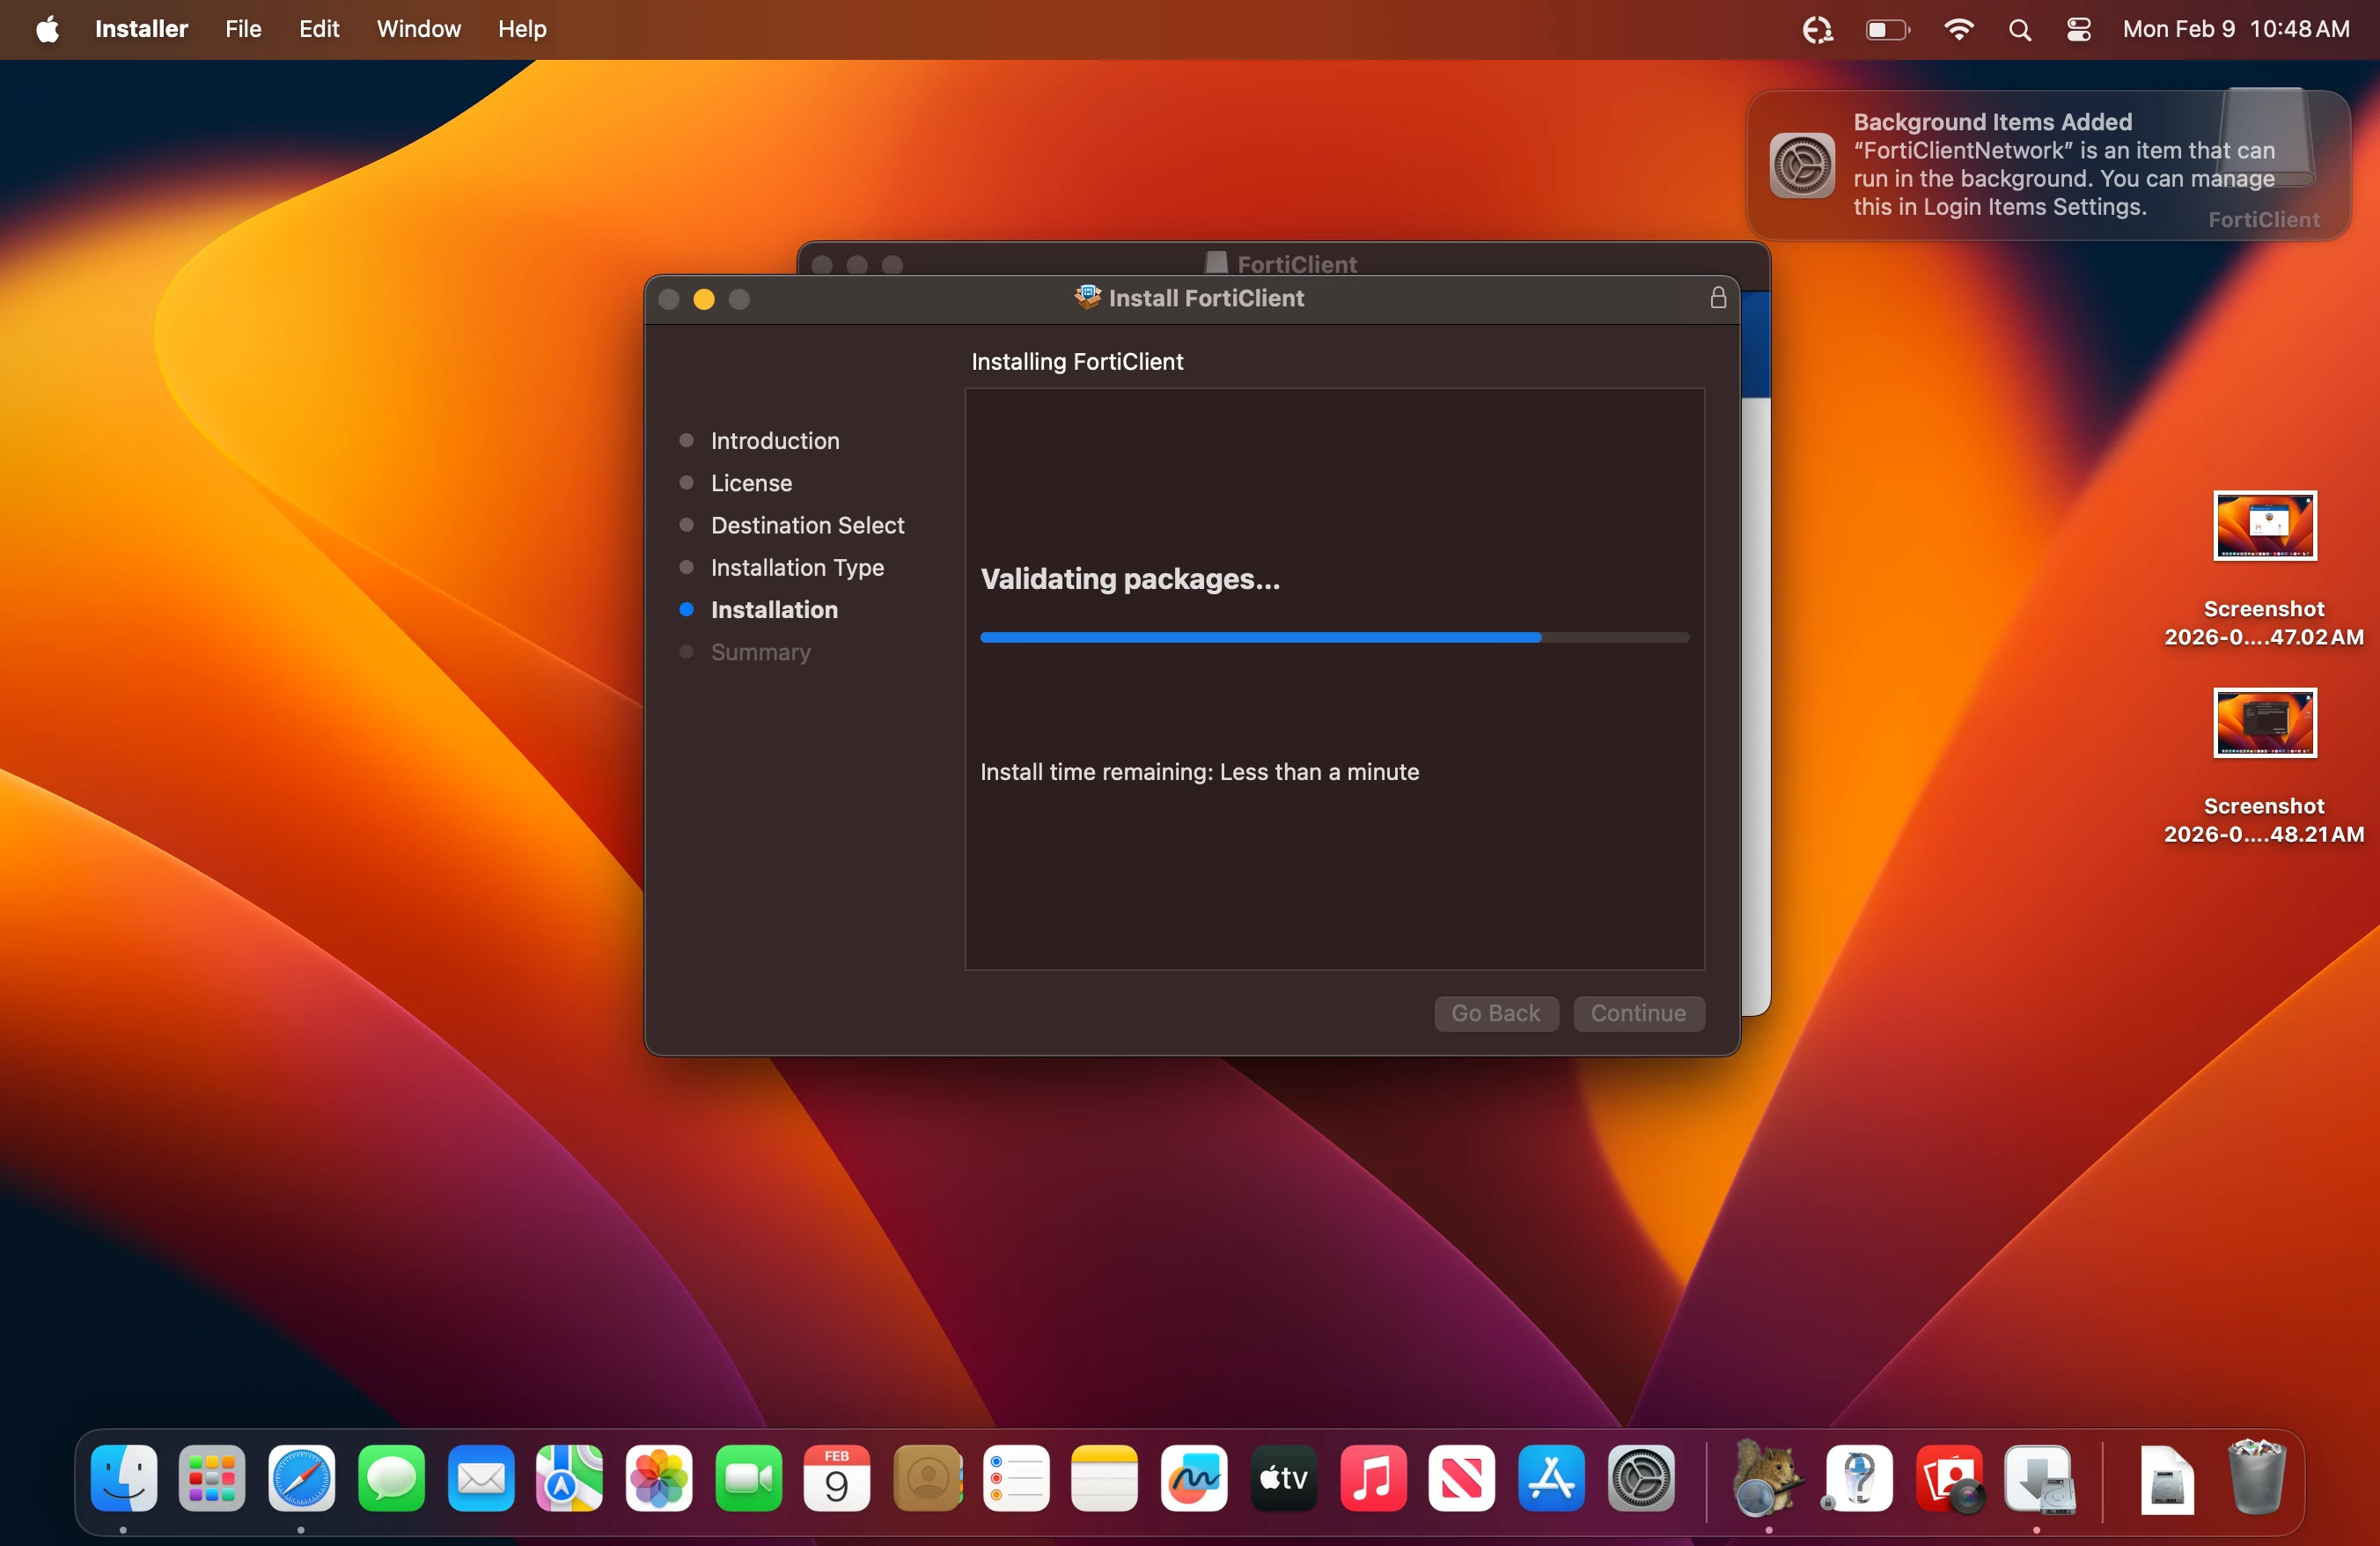The width and height of the screenshot is (2380, 1546).
Task: Open Spotlight search from the menu bar
Action: click(x=2020, y=30)
